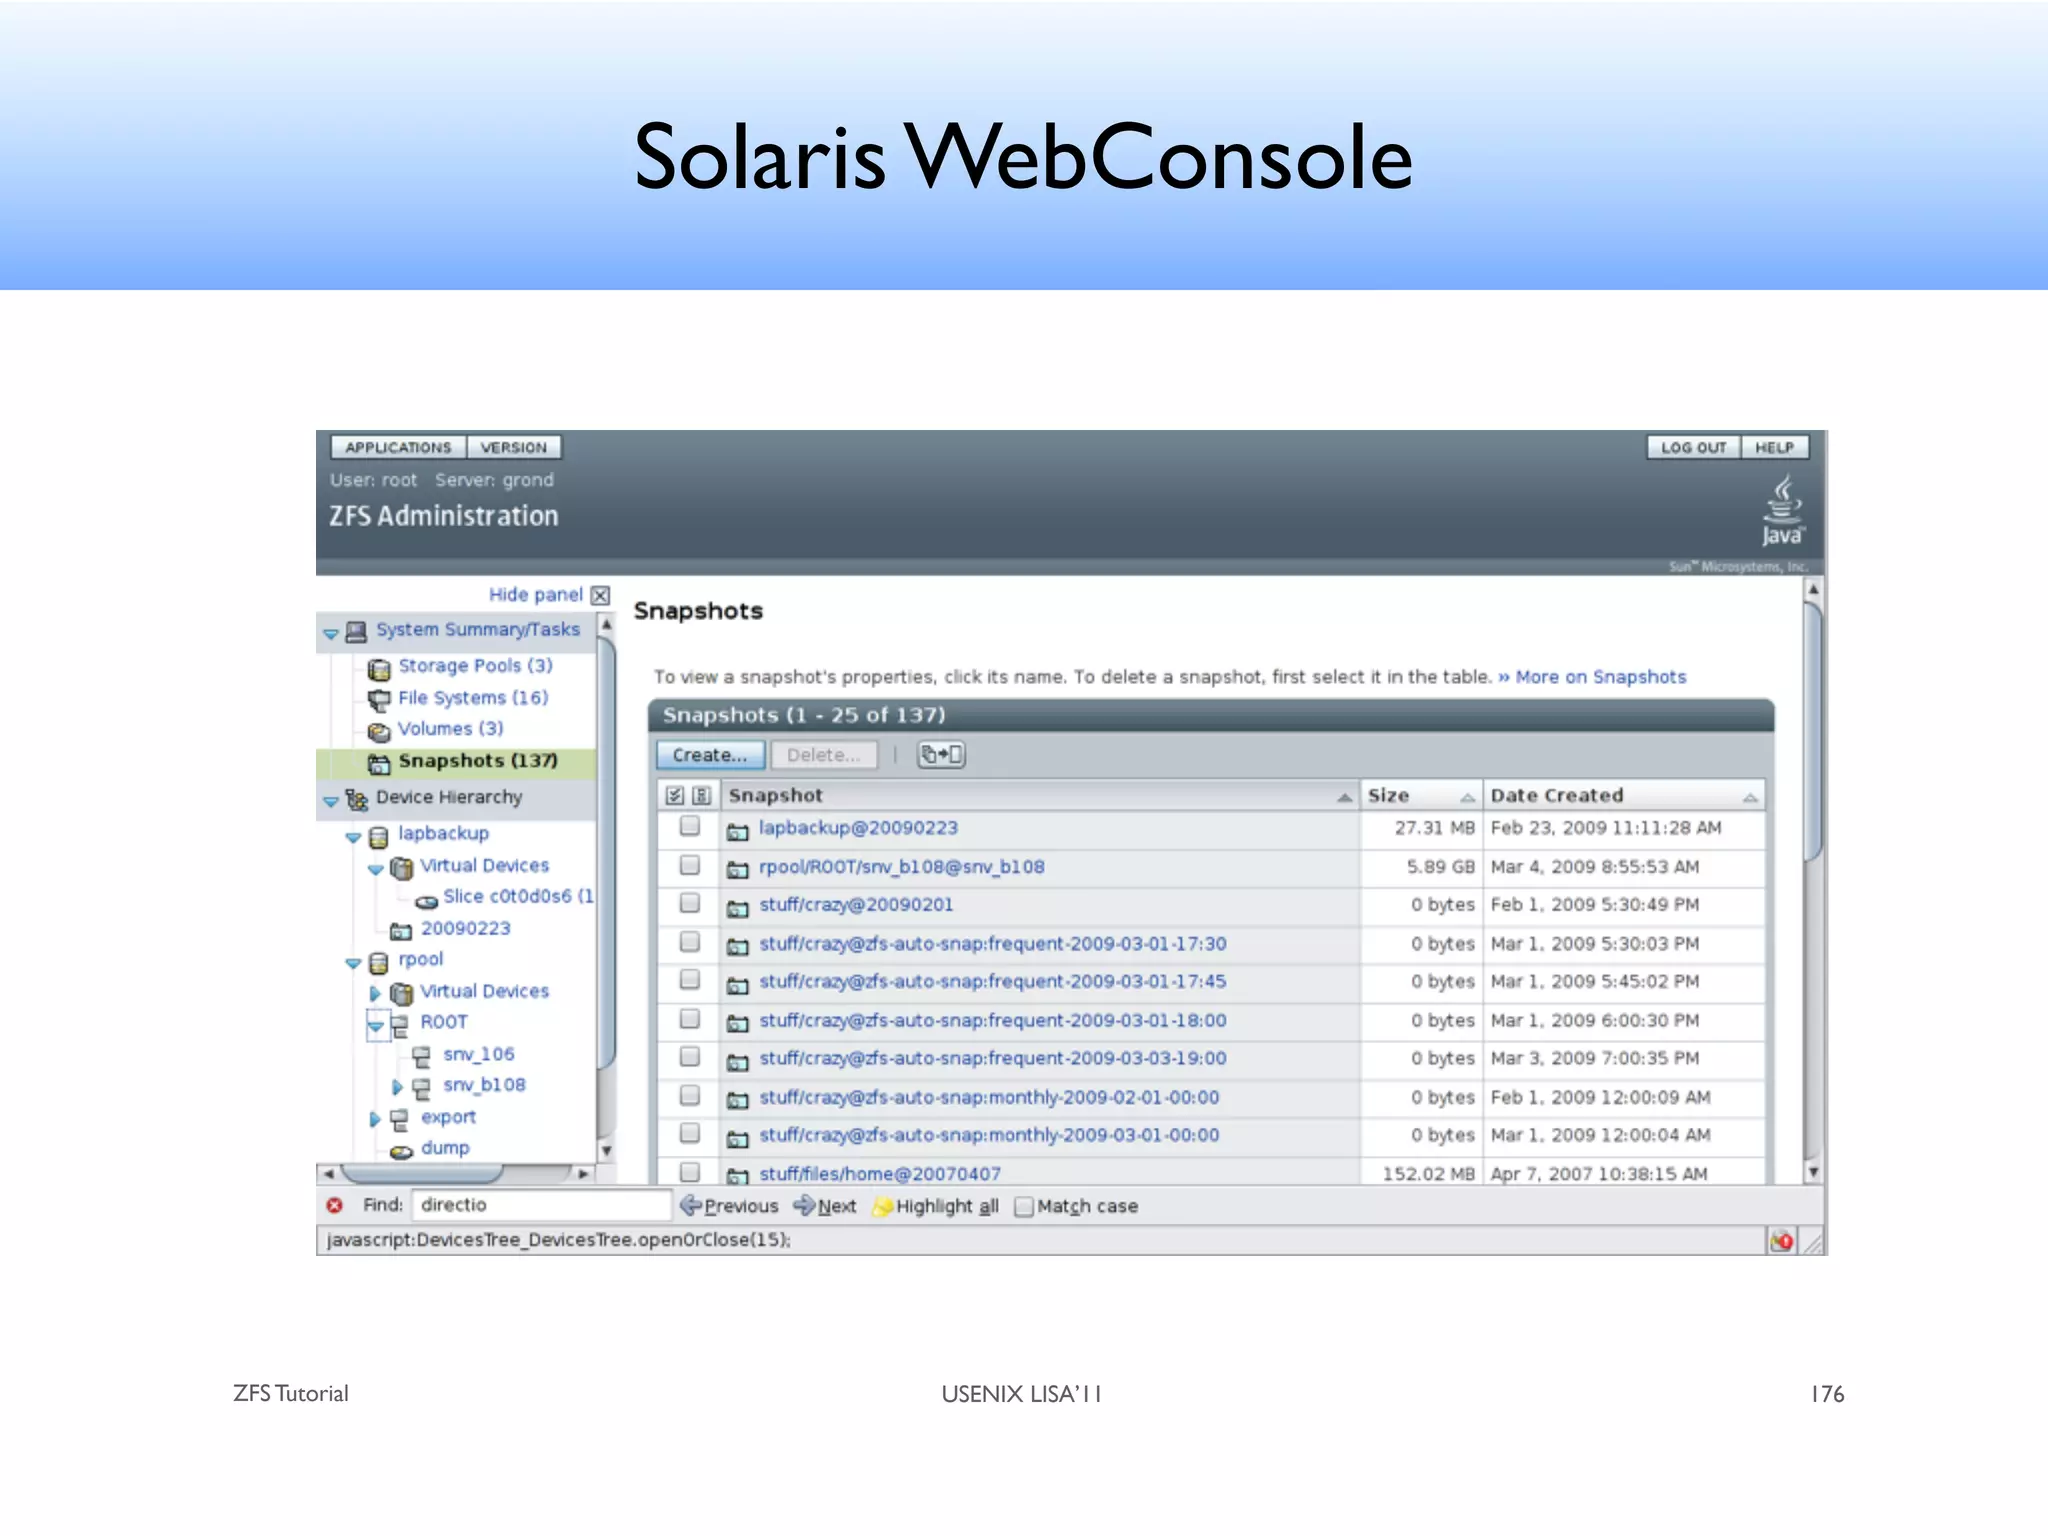Expand the export tree node
This screenshot has height=1536, width=2048.
(375, 1120)
